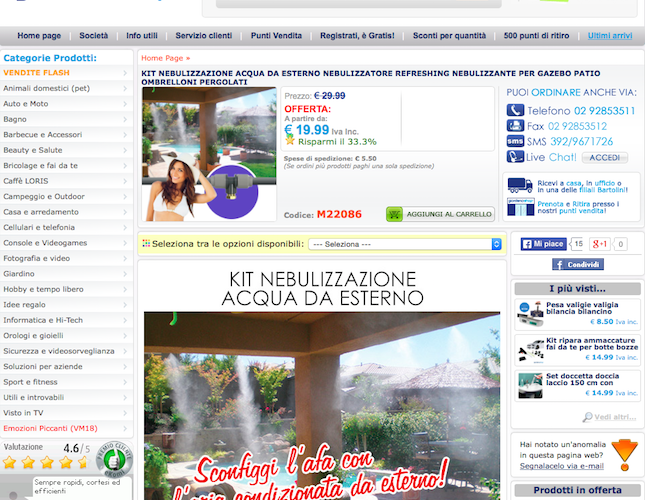The height and width of the screenshot is (500, 645).
Task: Go to Servizio clienti
Action: [x=204, y=36]
